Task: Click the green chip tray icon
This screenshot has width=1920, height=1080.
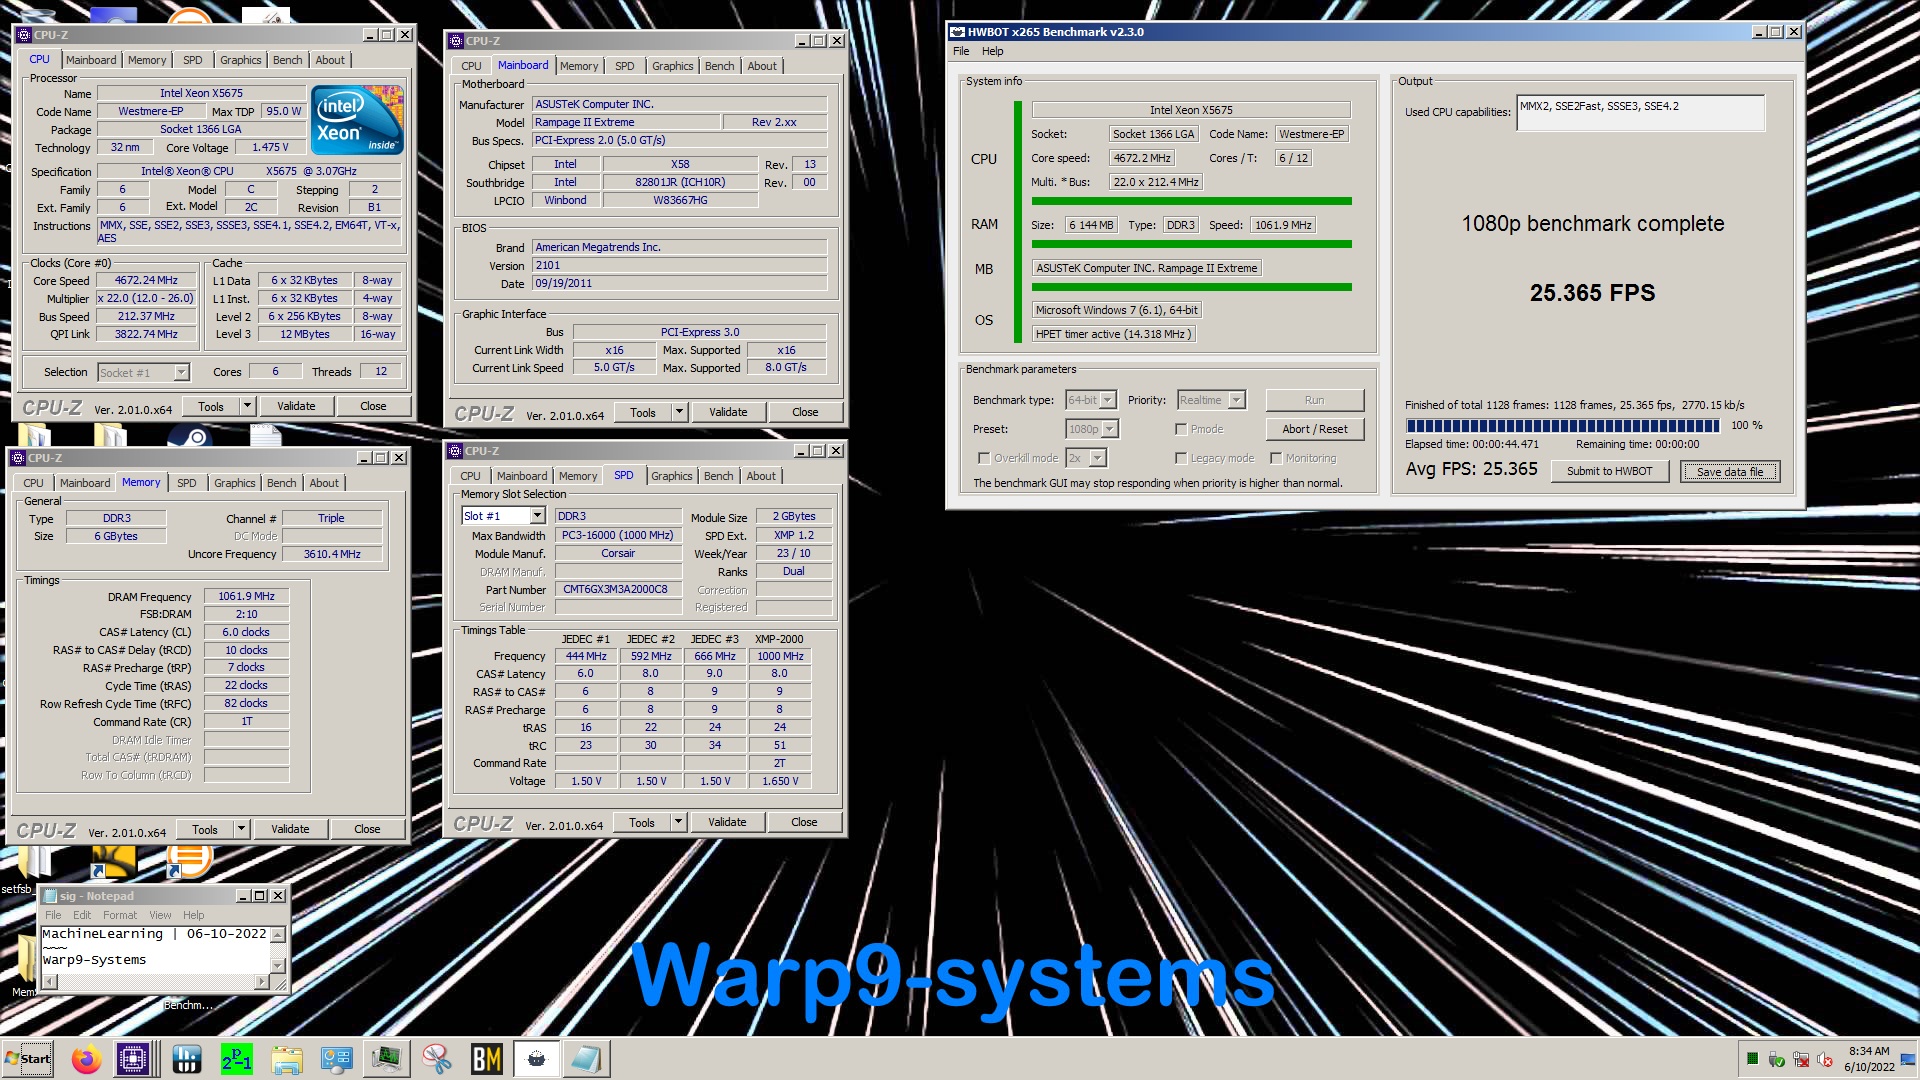Action: (x=1752, y=1059)
